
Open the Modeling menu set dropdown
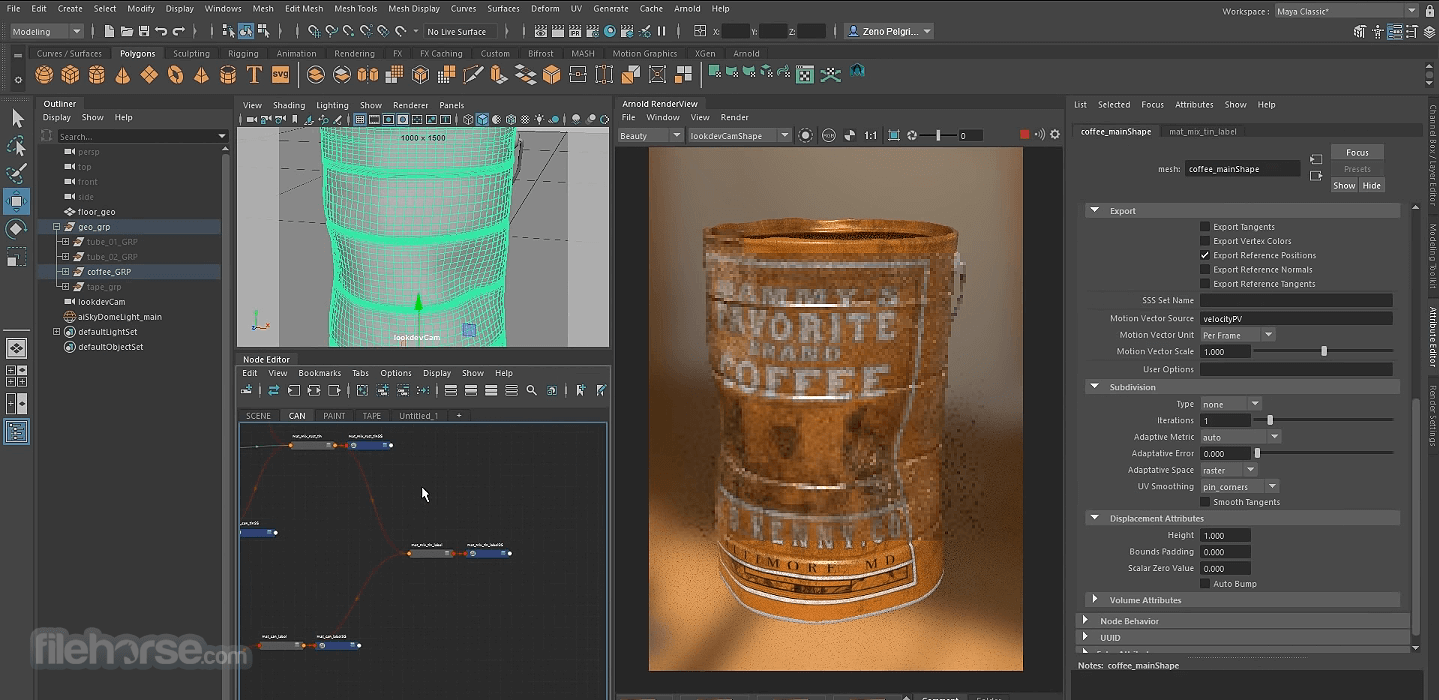pyautogui.click(x=47, y=32)
